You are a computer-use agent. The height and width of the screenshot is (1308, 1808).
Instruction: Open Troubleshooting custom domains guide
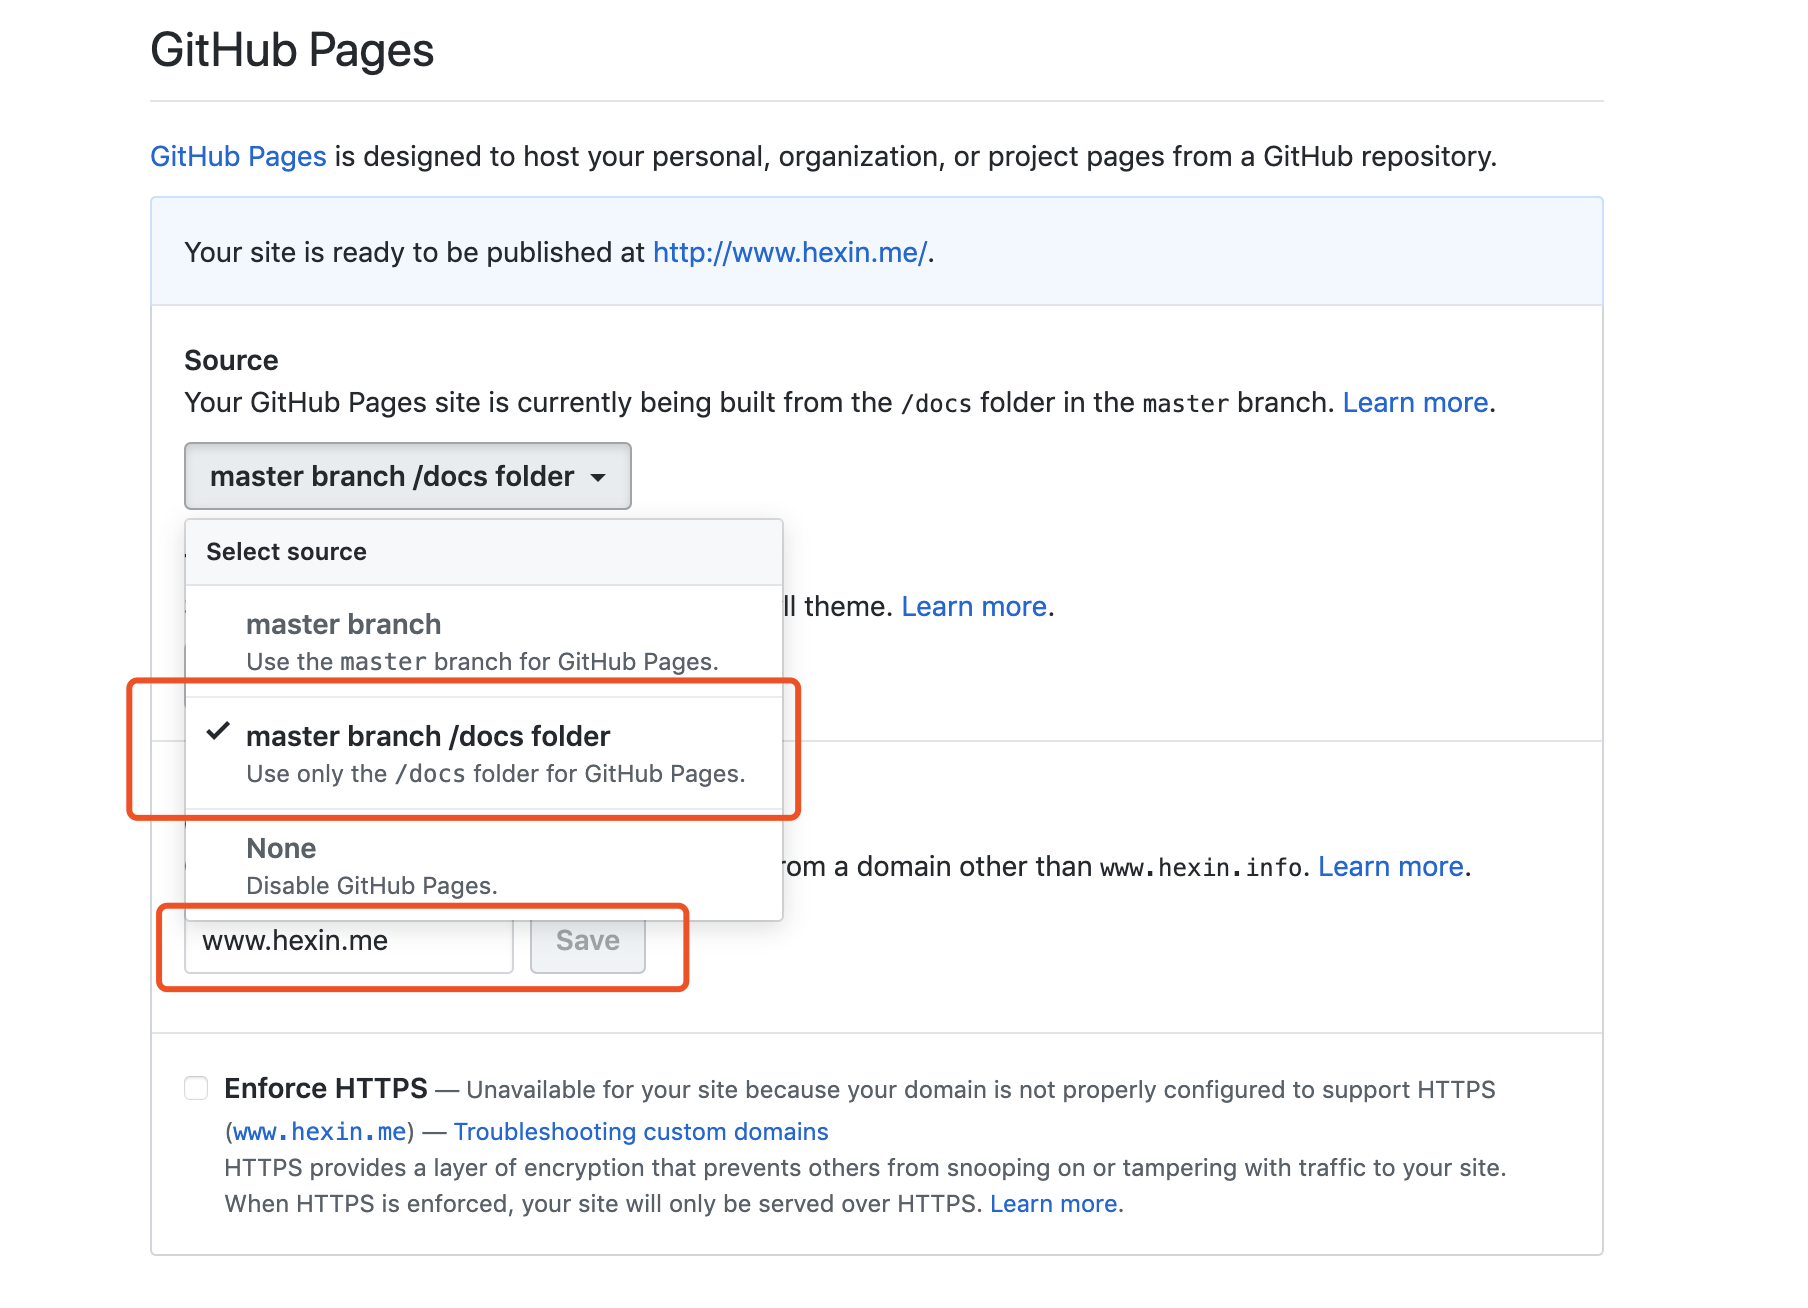[x=640, y=1131]
